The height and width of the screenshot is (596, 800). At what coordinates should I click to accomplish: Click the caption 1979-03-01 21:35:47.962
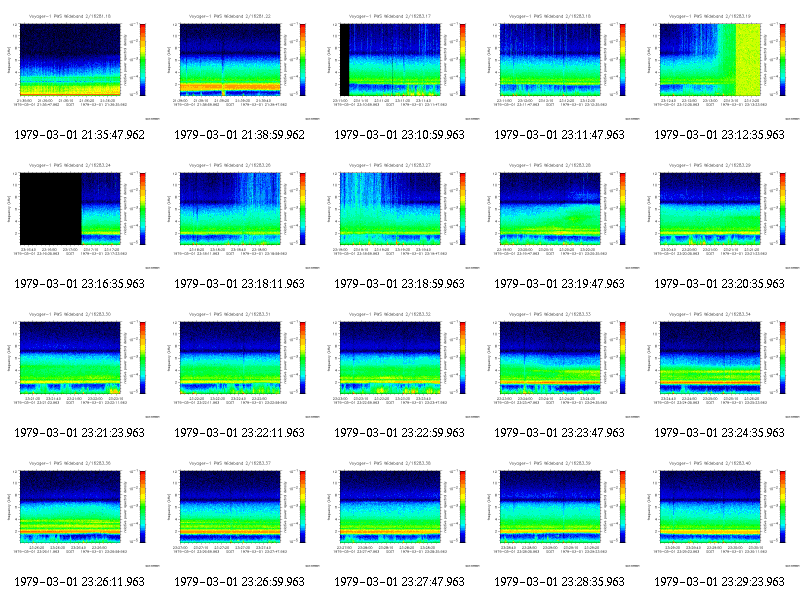point(80,135)
